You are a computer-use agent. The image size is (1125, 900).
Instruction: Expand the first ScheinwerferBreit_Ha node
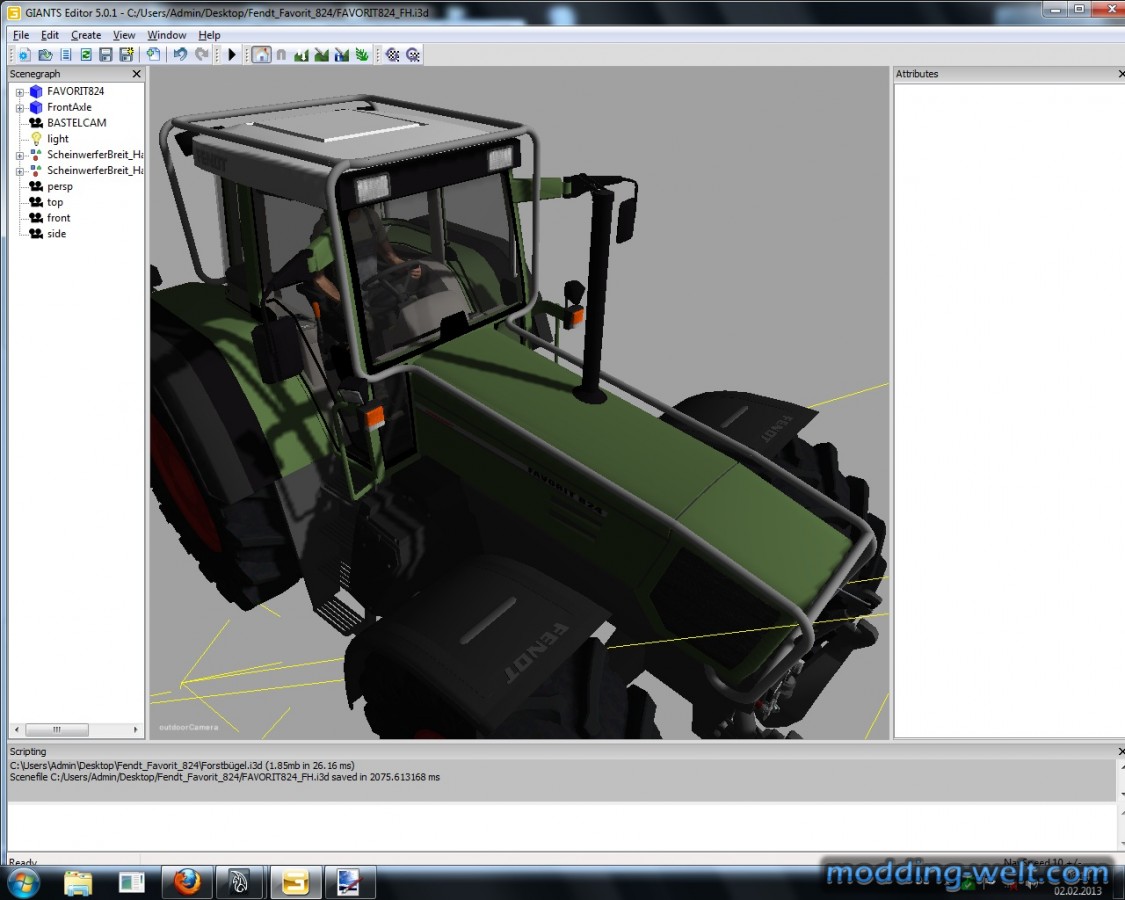(x=20, y=155)
